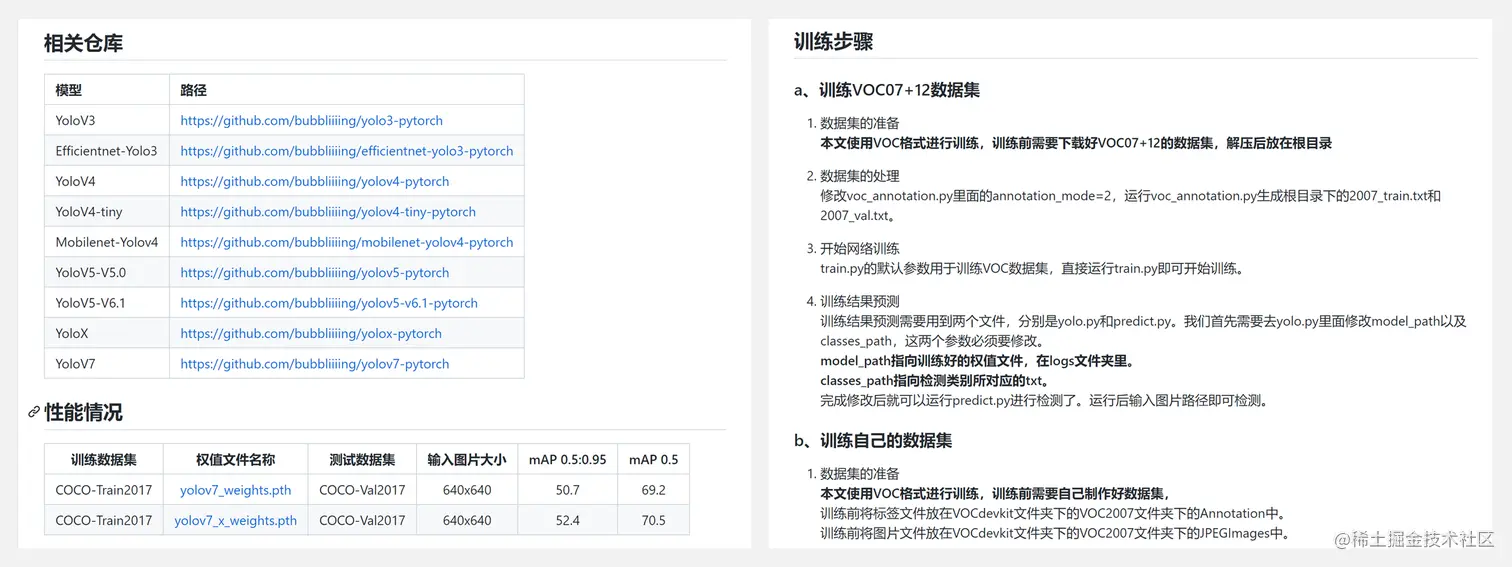Image resolution: width=1512 pixels, height=567 pixels.
Task: Click the 训练步骤 section heading
Action: tap(834, 41)
